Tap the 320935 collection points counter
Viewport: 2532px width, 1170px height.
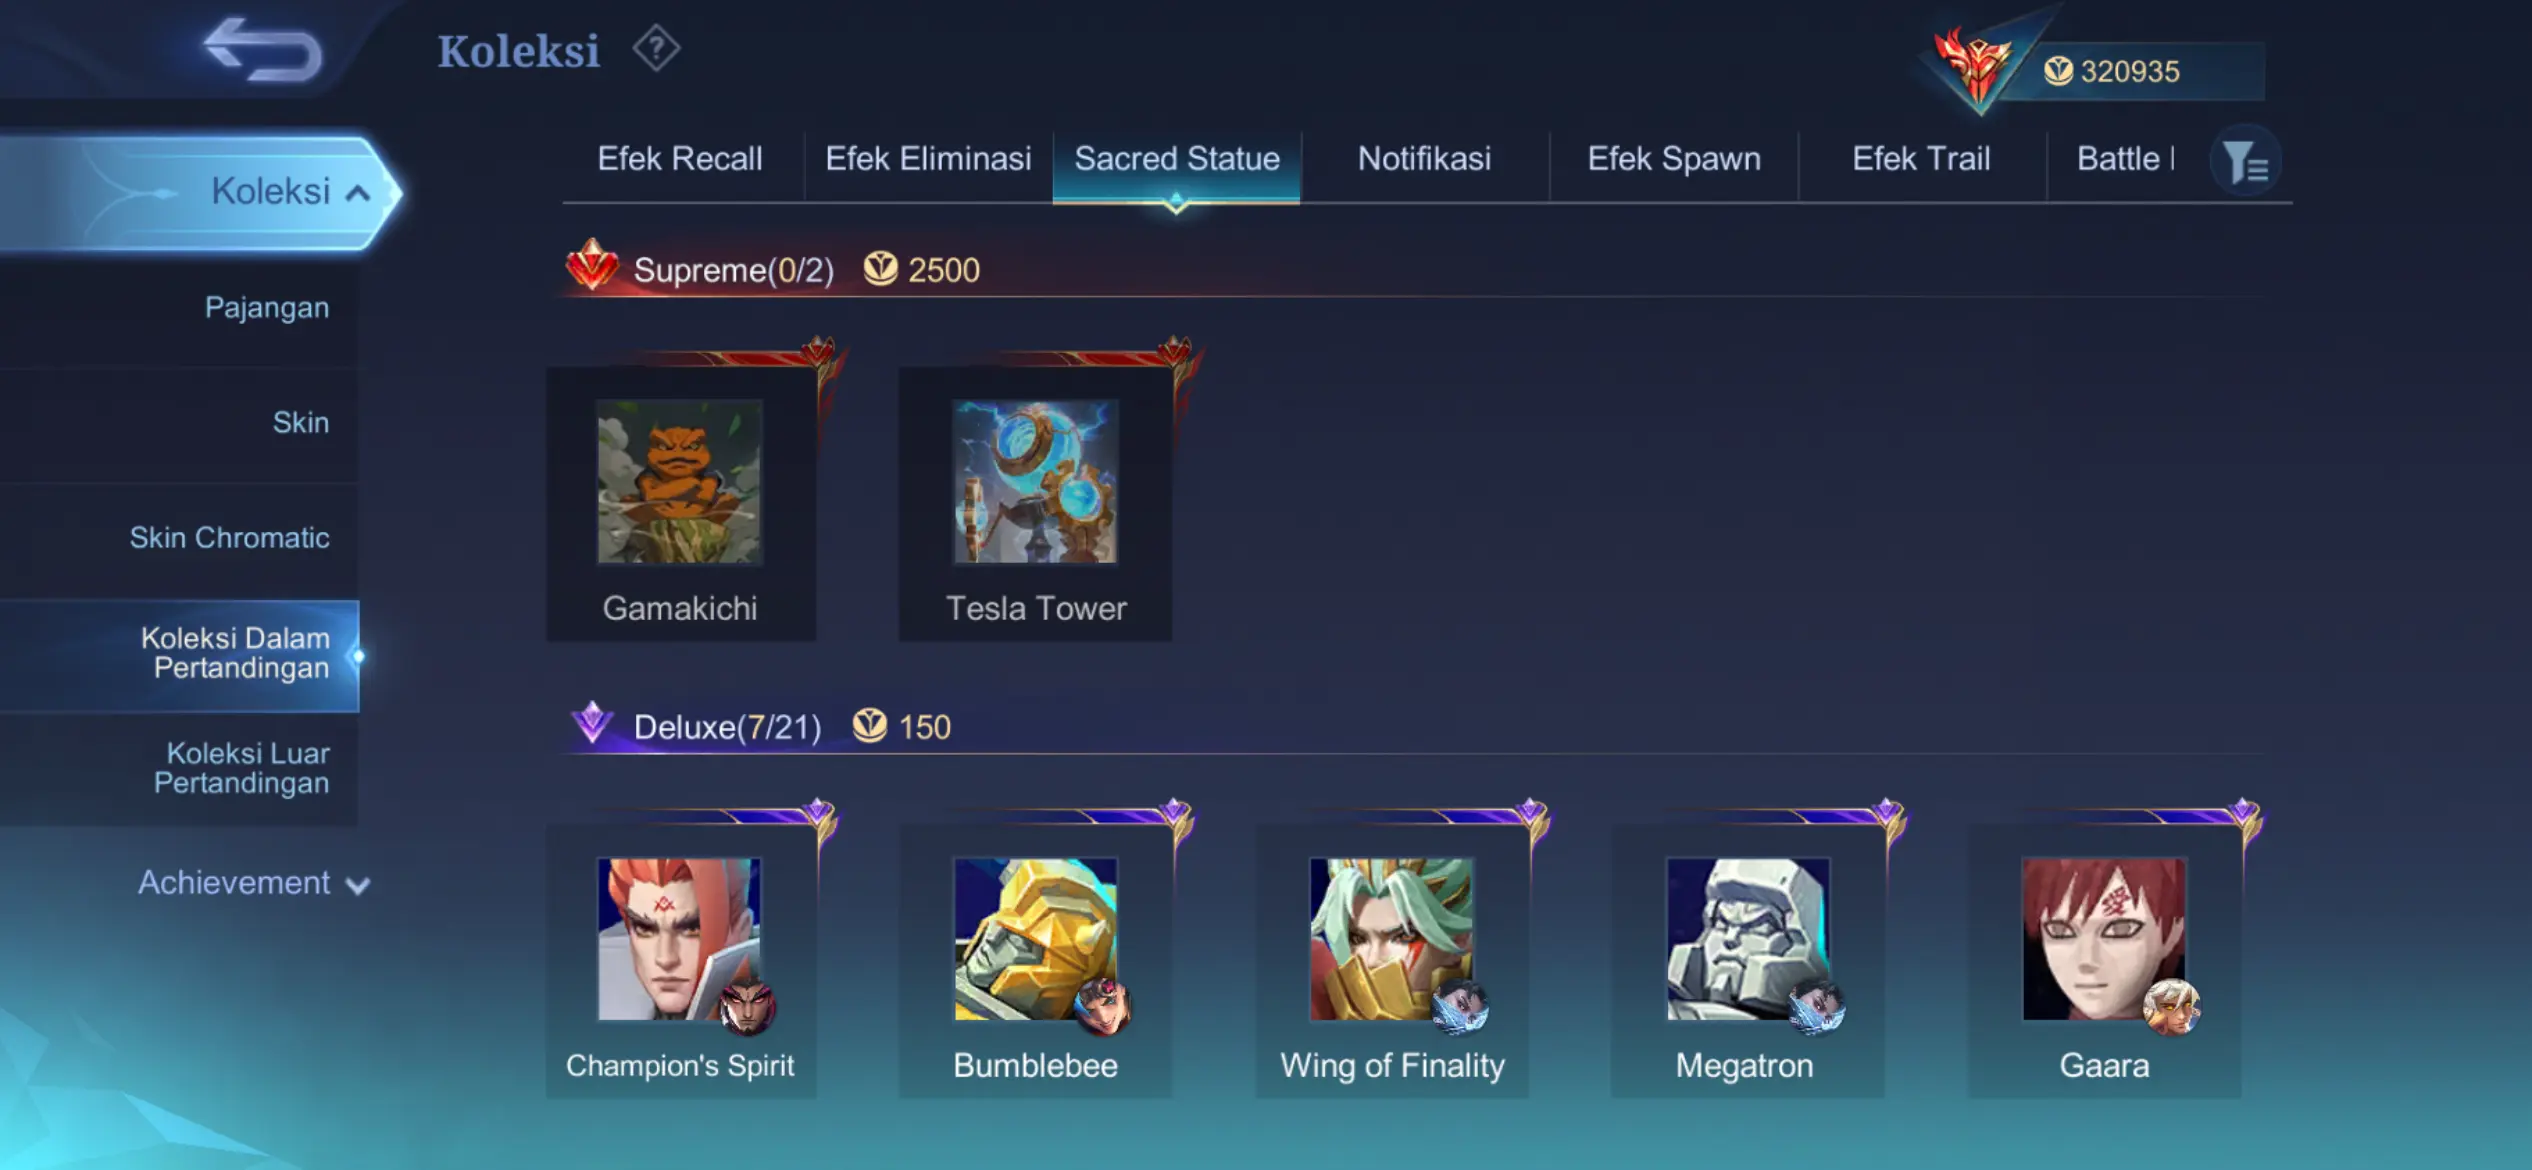click(2130, 71)
